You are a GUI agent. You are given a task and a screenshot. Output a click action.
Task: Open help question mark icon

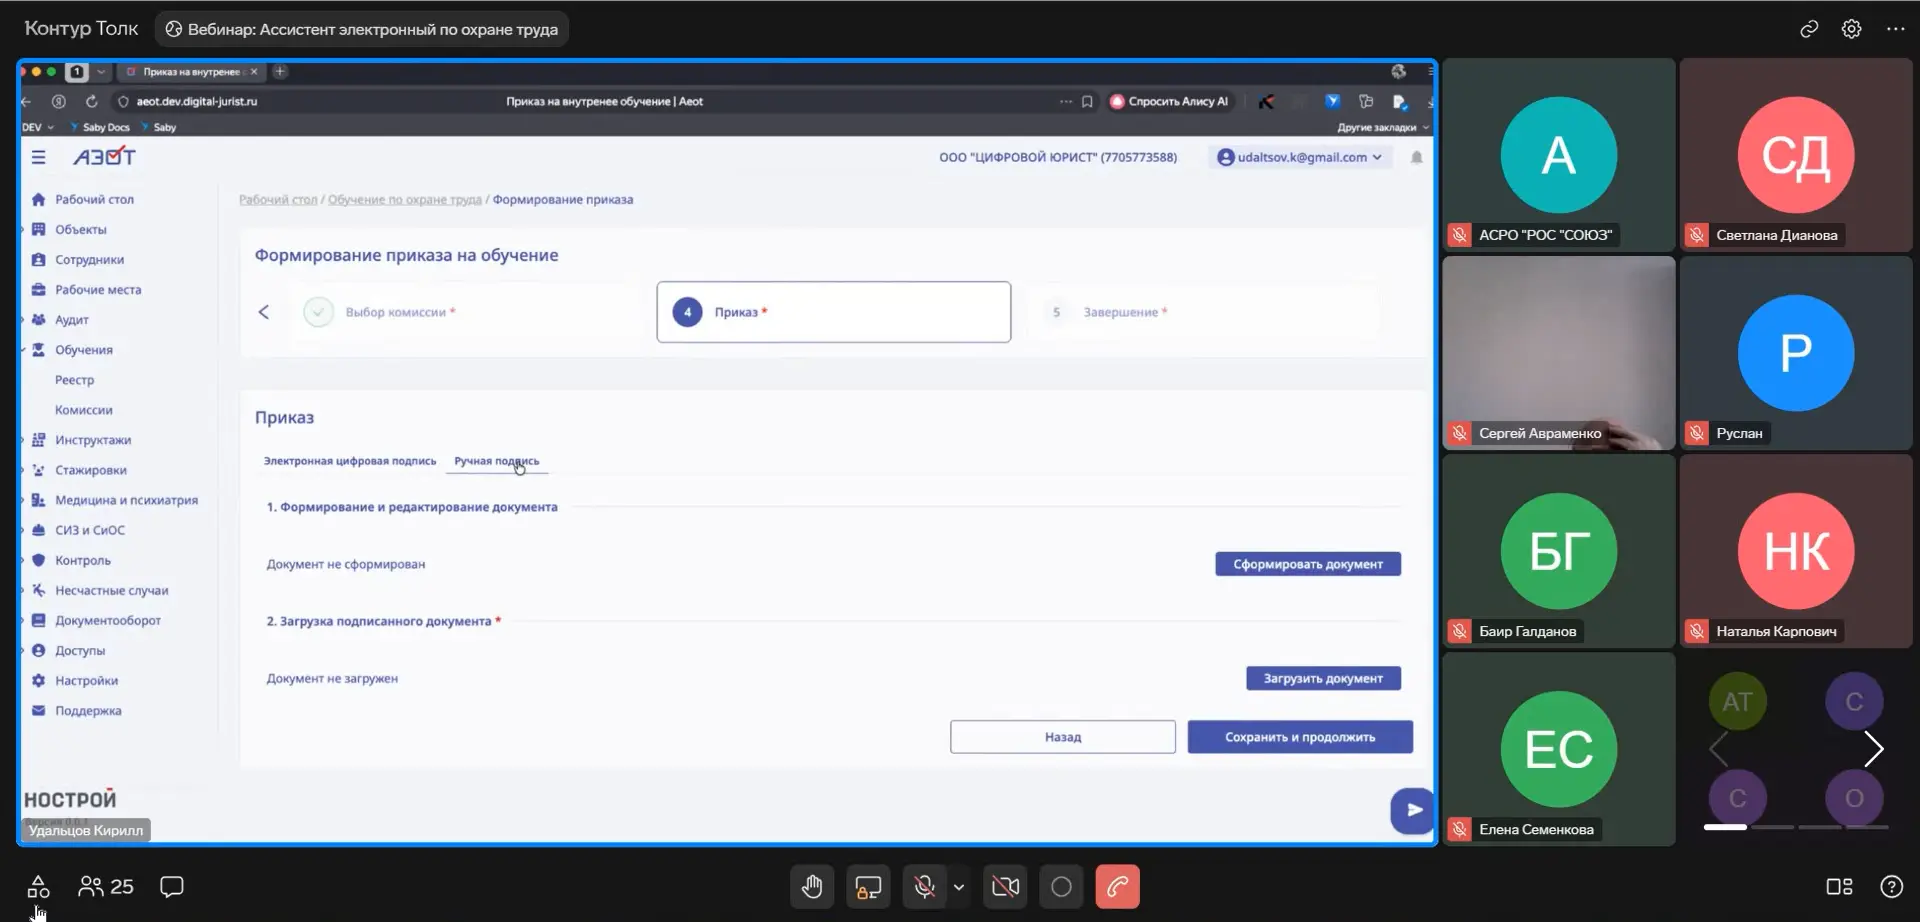(x=1891, y=887)
